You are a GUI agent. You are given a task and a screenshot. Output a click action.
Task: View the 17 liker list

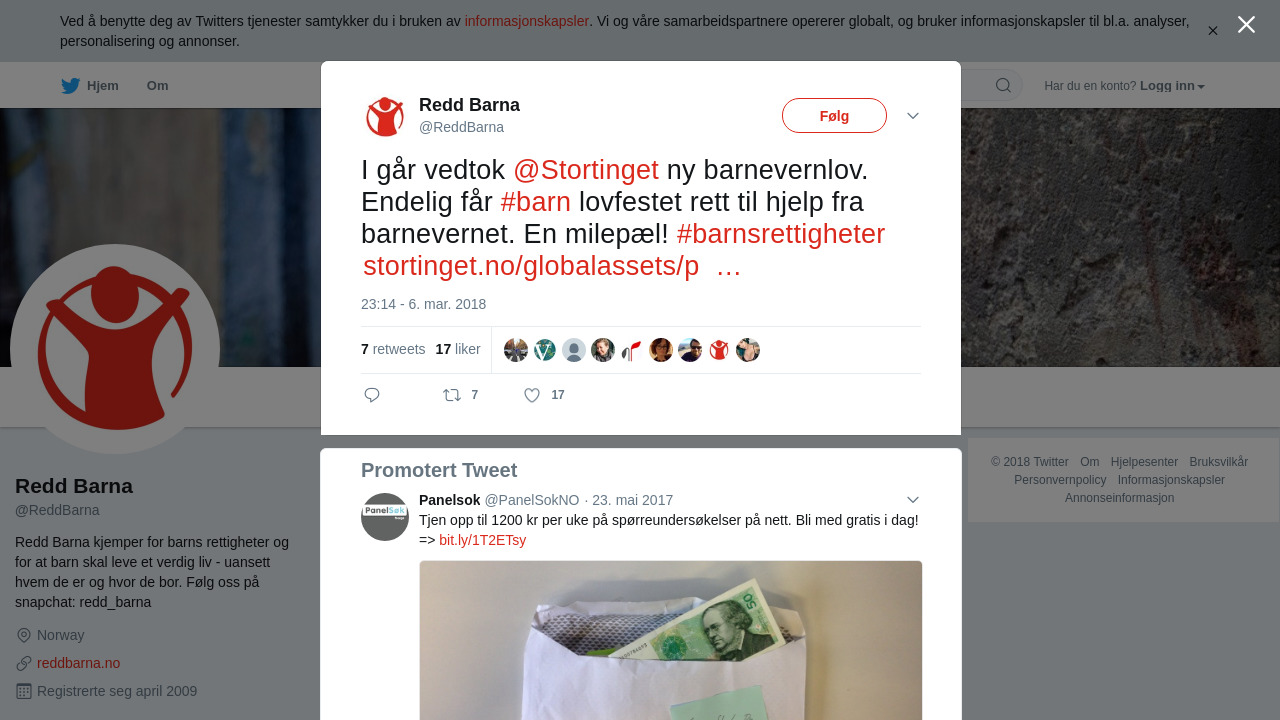[458, 349]
